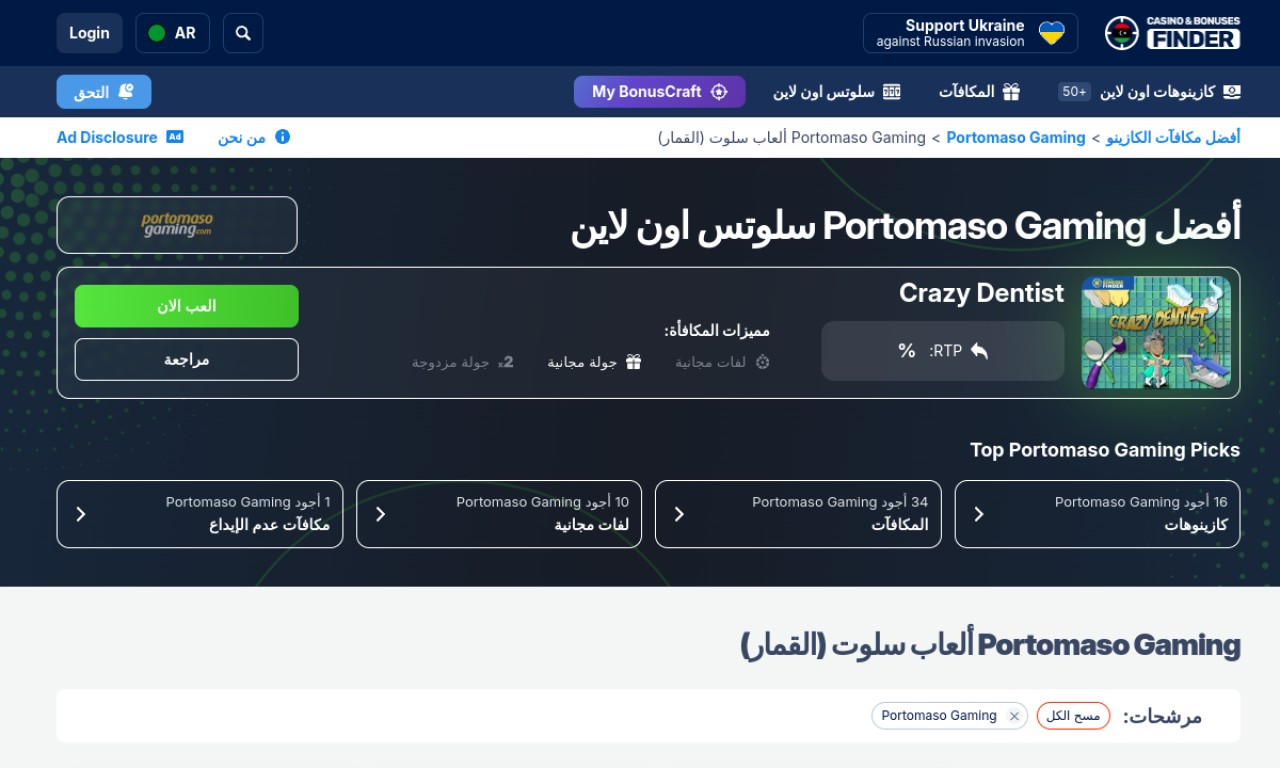
Task: Open سلوتس اون لاين menu
Action: (x=837, y=92)
